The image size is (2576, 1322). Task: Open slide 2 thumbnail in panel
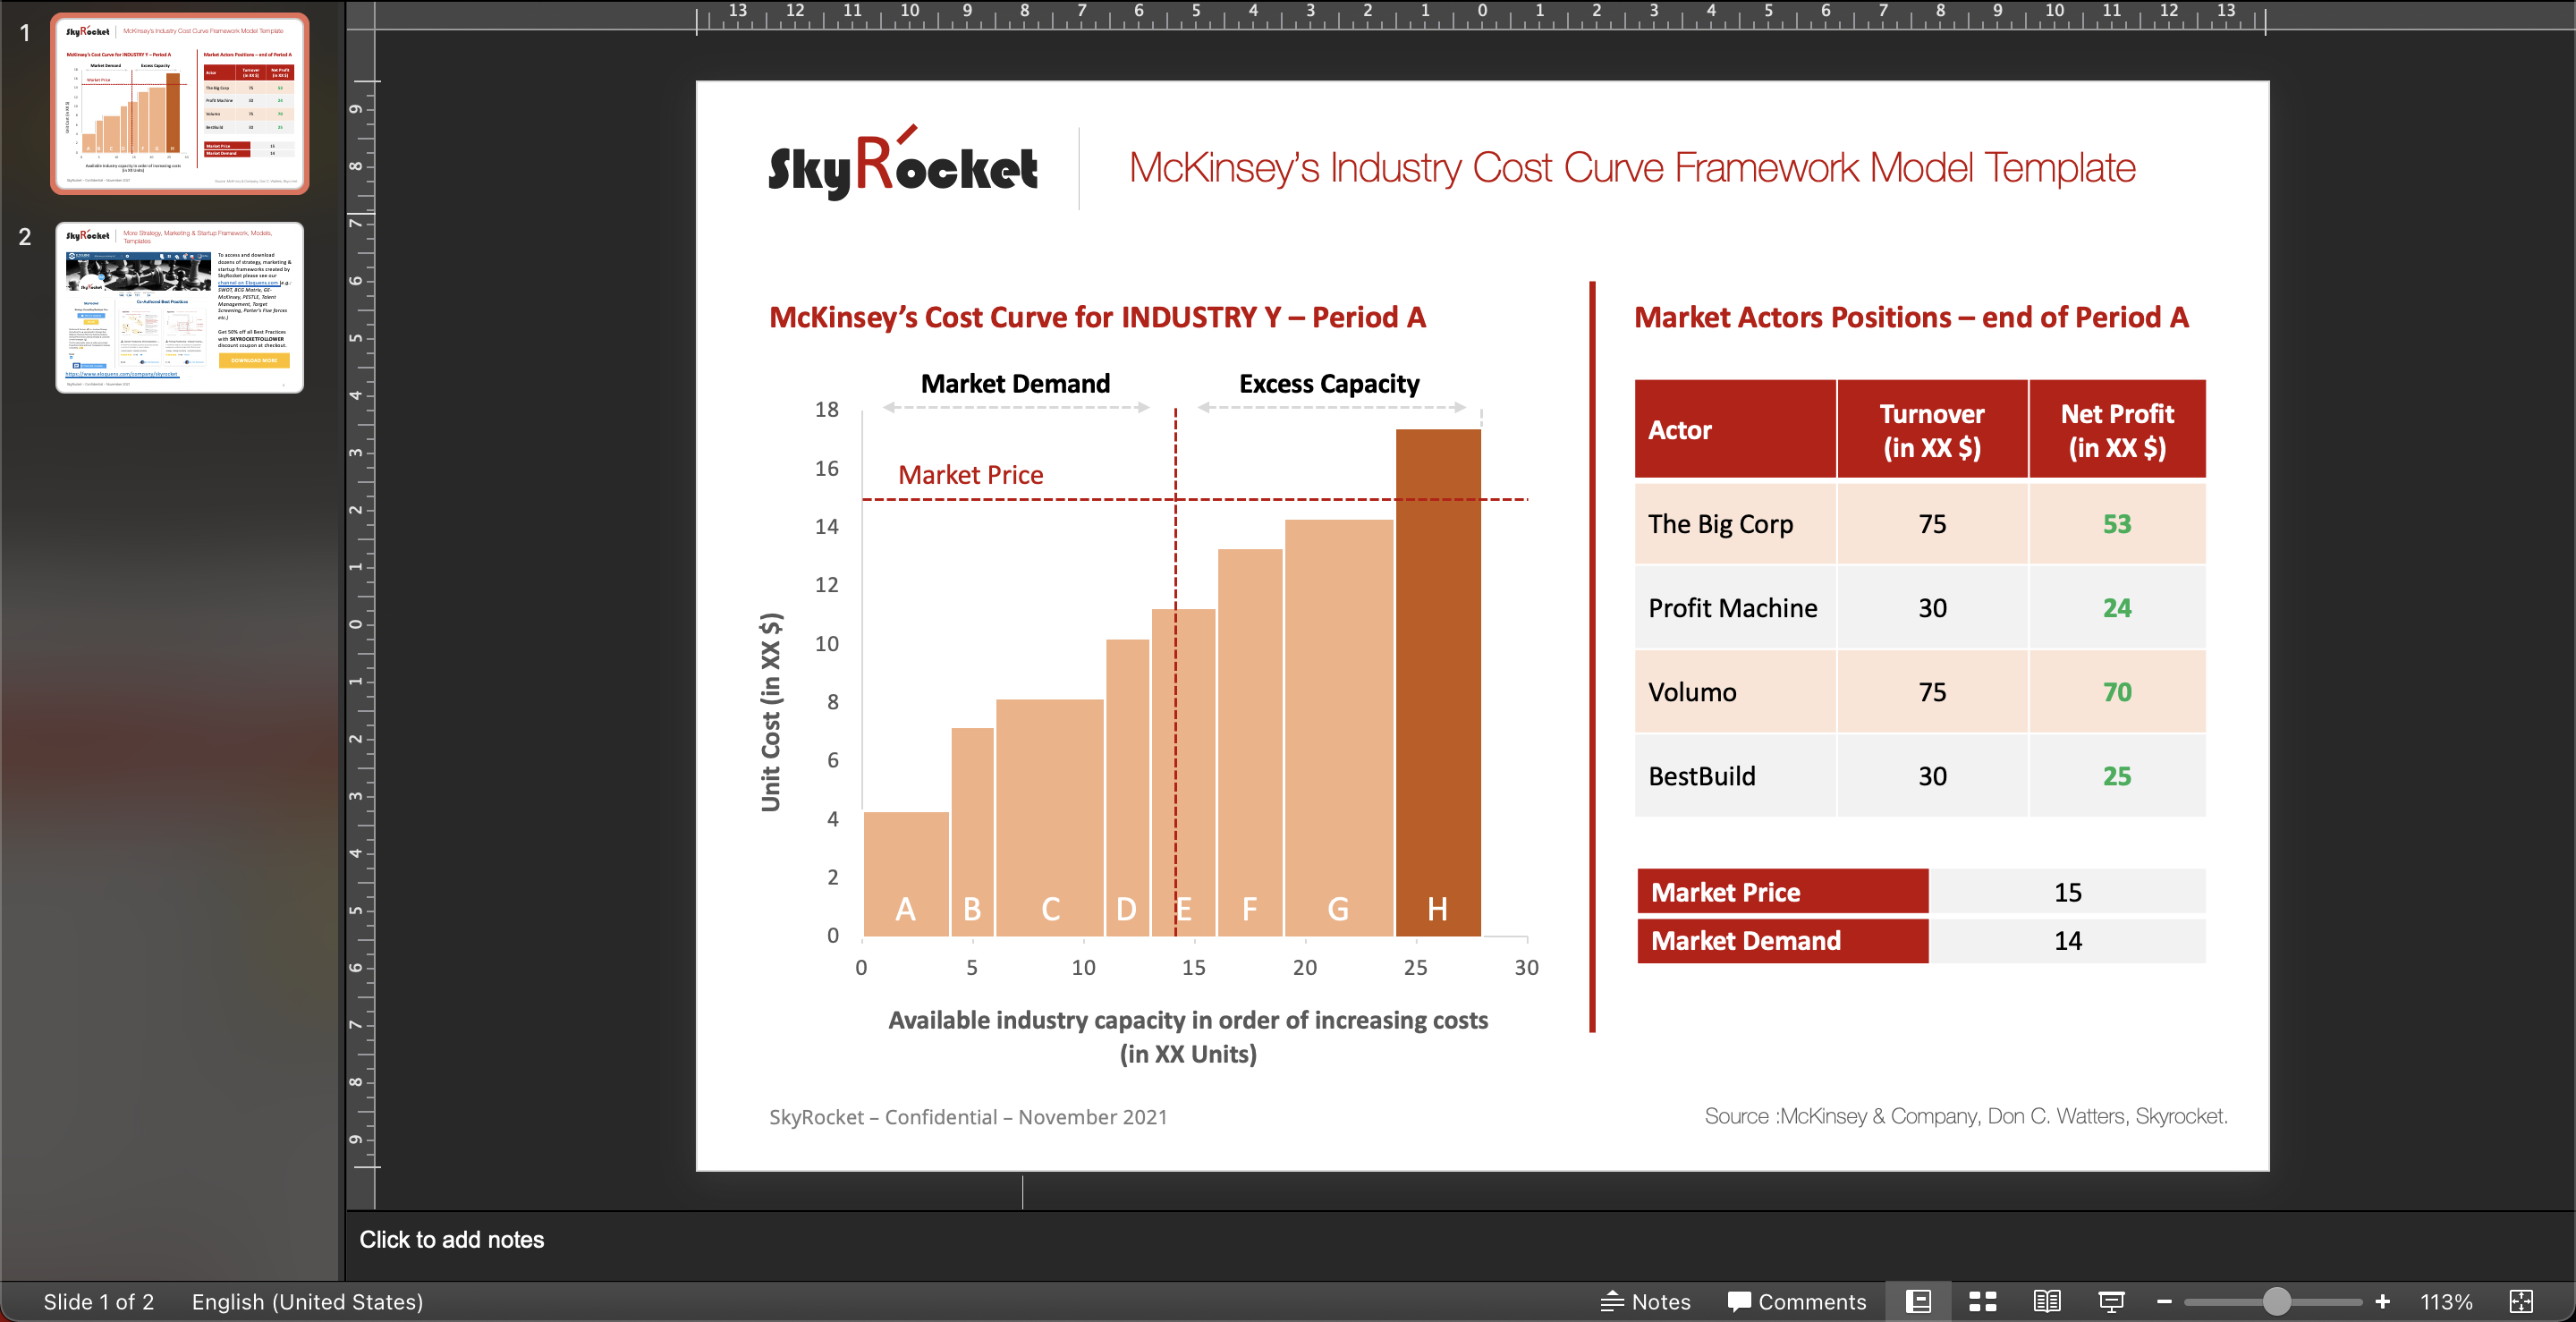tap(180, 307)
